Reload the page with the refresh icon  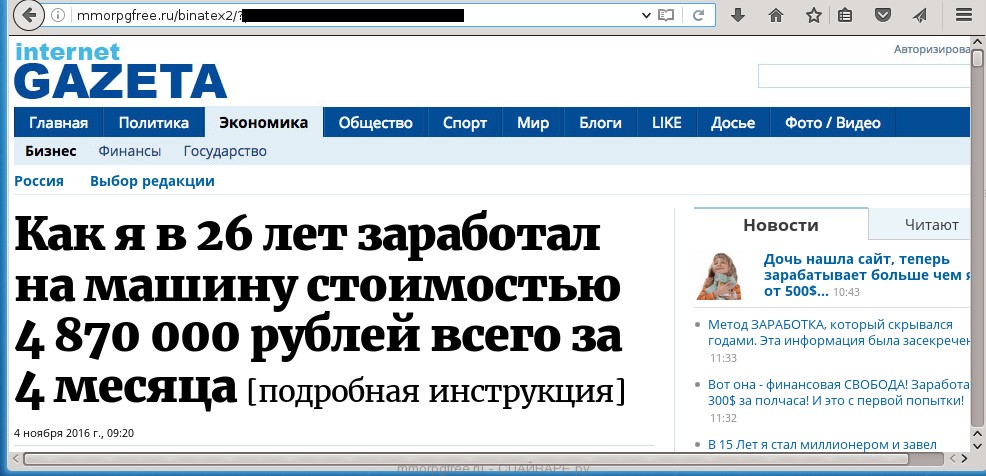(x=699, y=16)
